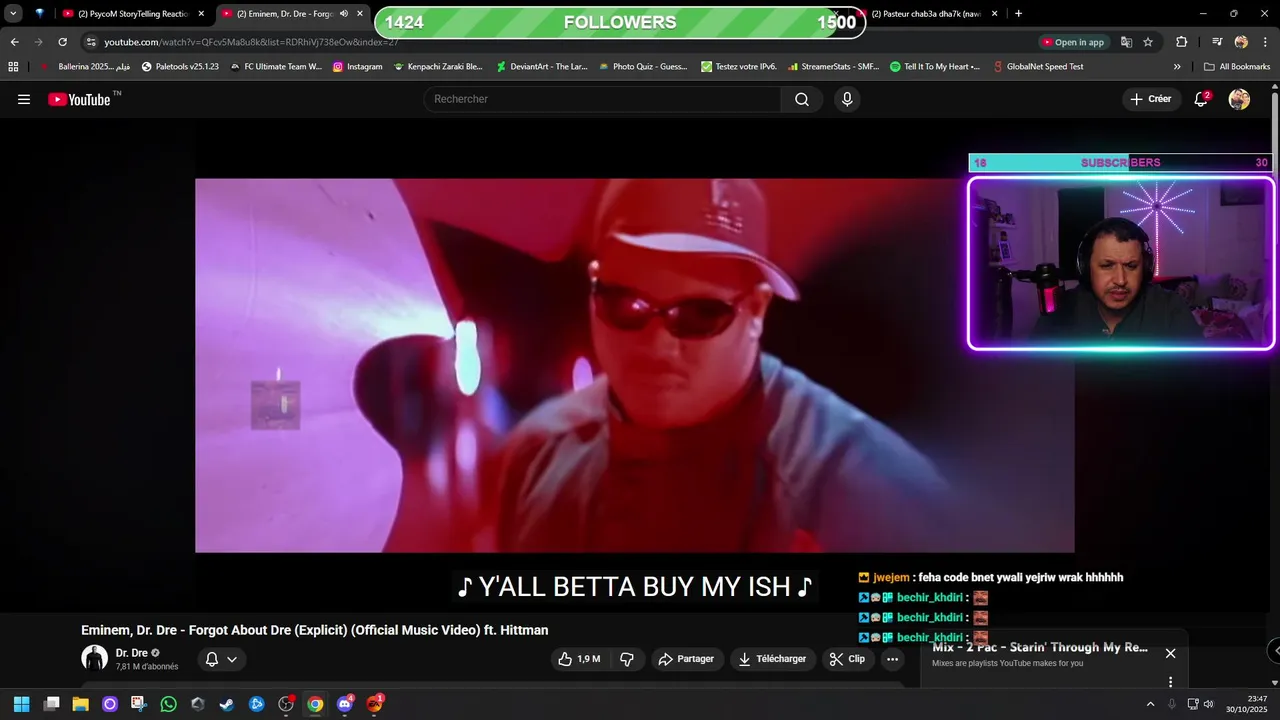This screenshot has height=720, width=1280.
Task: Open Discord from the taskbar
Action: click(x=345, y=704)
